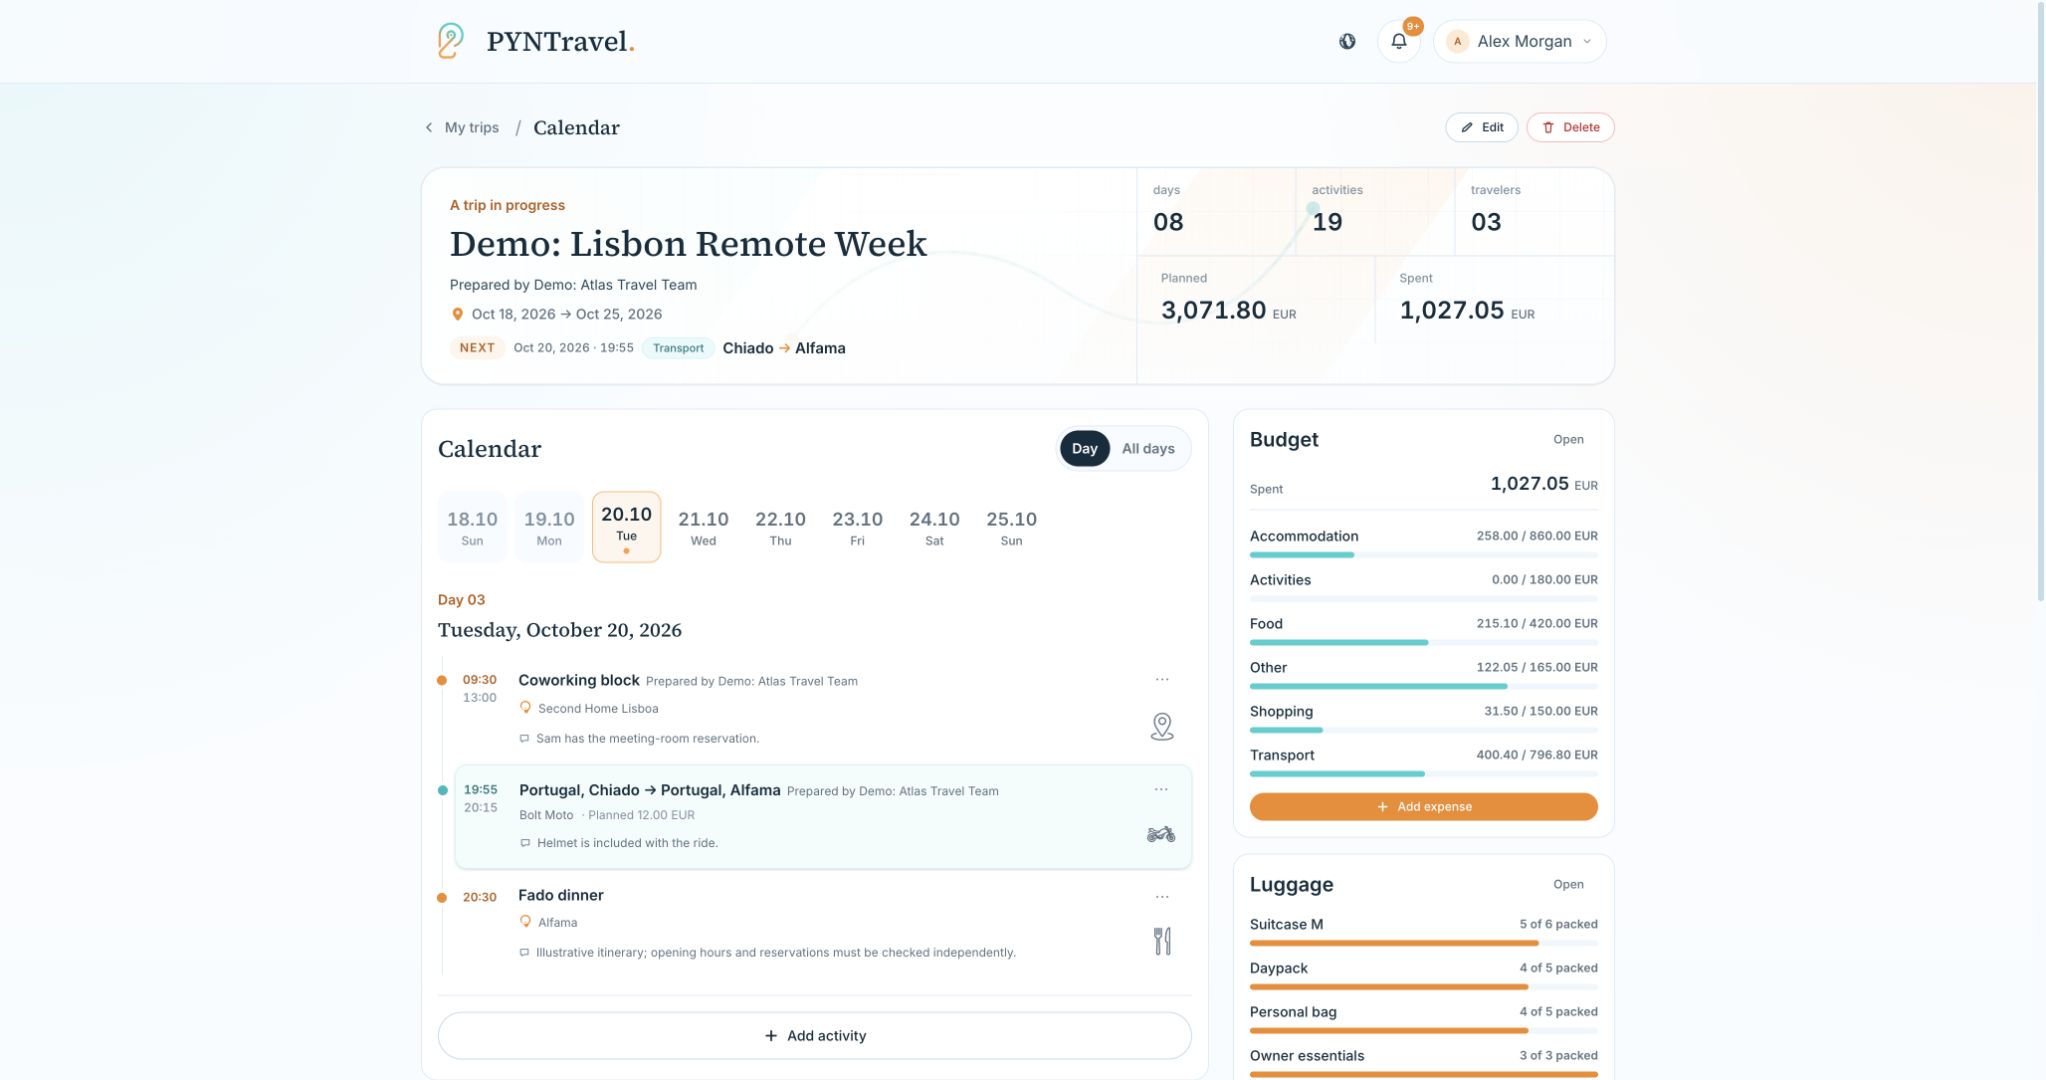Click the Second Home Lisboa location pin
Image resolution: width=2046 pixels, height=1080 pixels.
[x=525, y=708]
